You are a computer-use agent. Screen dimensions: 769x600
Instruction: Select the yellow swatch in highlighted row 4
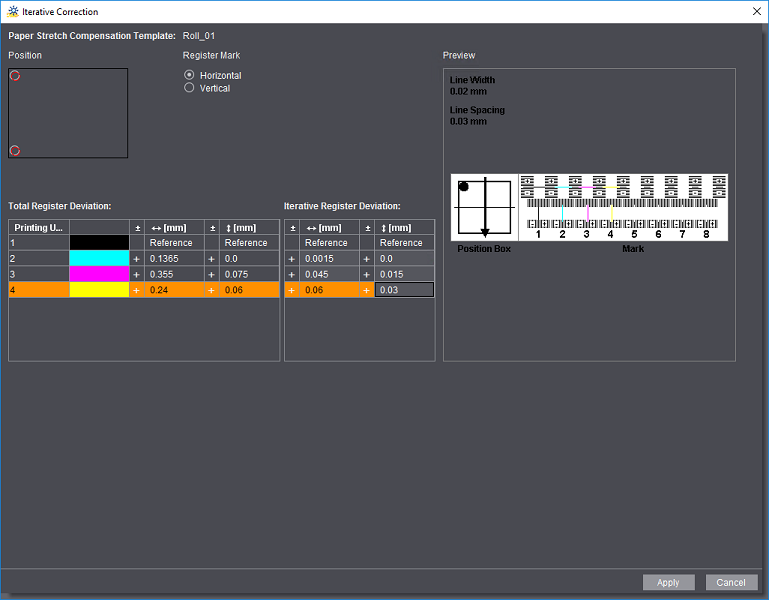[99, 290]
